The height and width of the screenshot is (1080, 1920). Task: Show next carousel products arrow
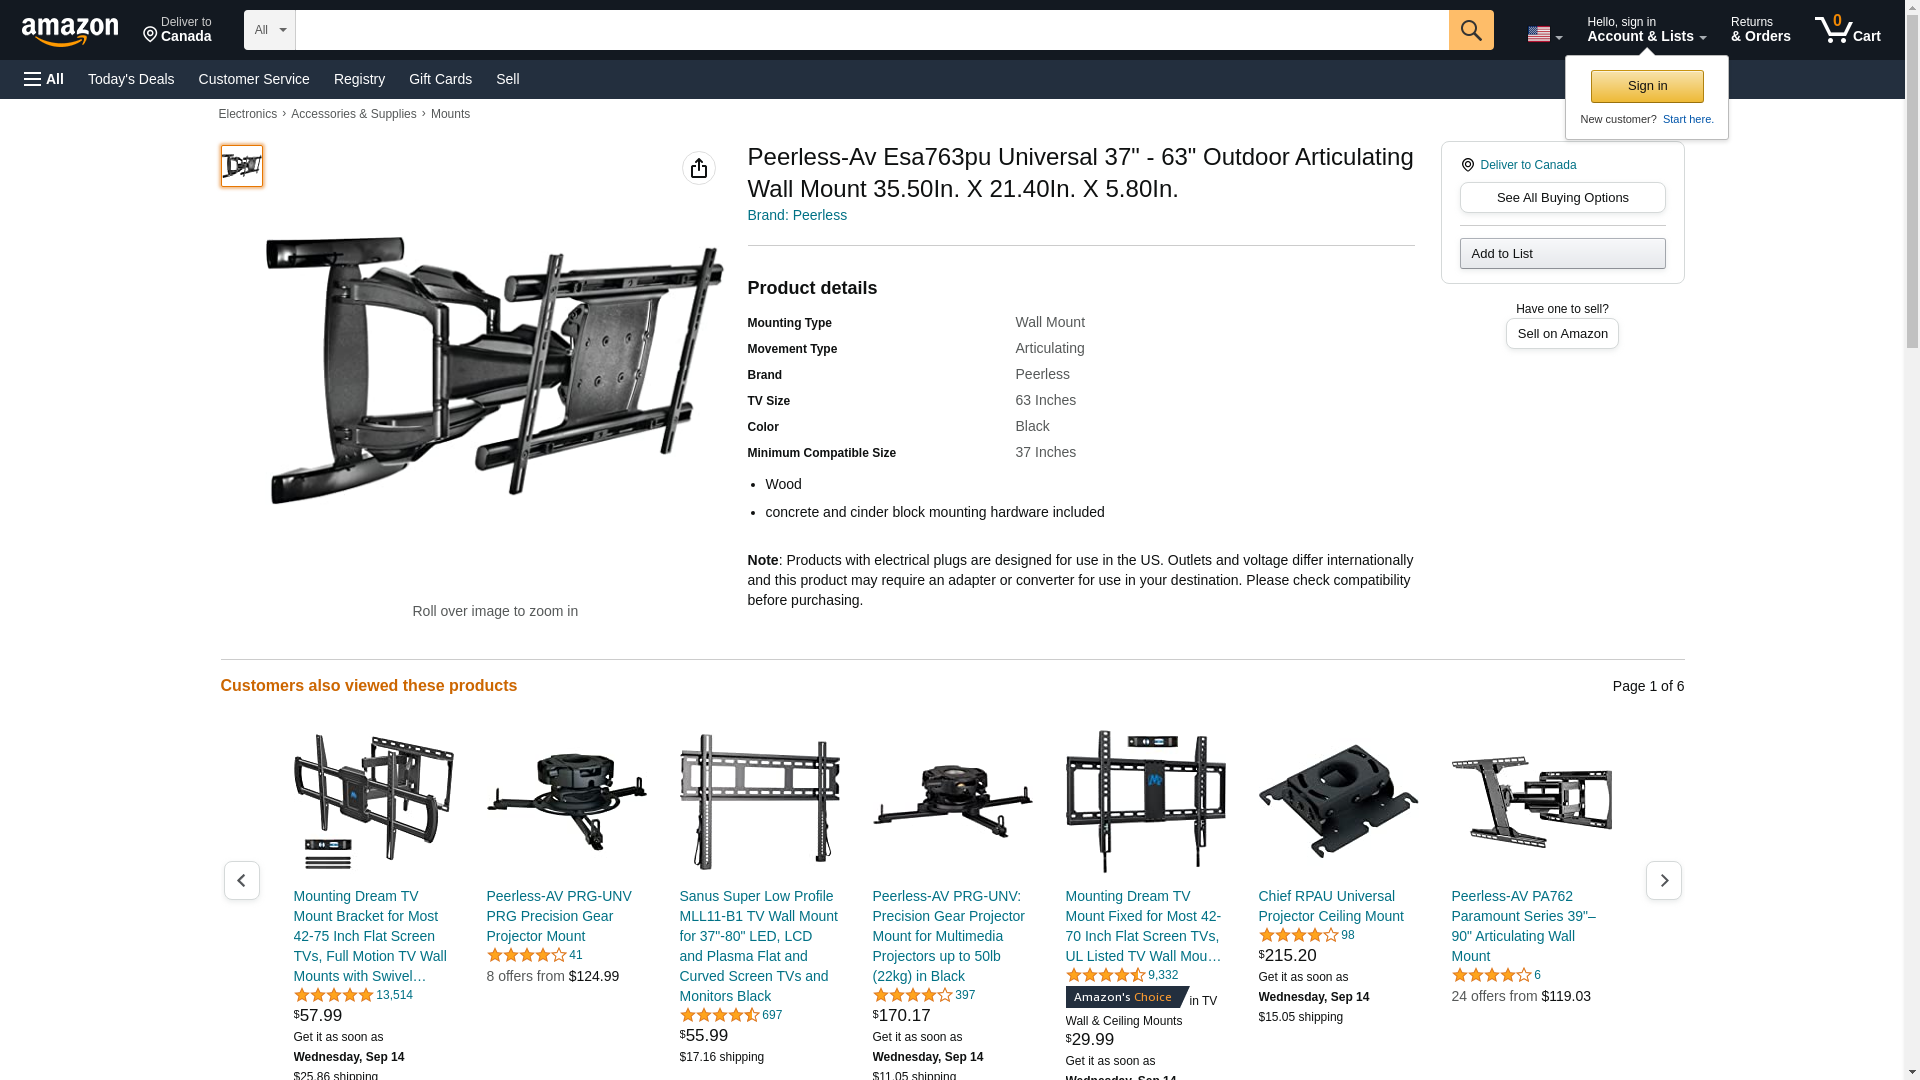tap(1664, 880)
